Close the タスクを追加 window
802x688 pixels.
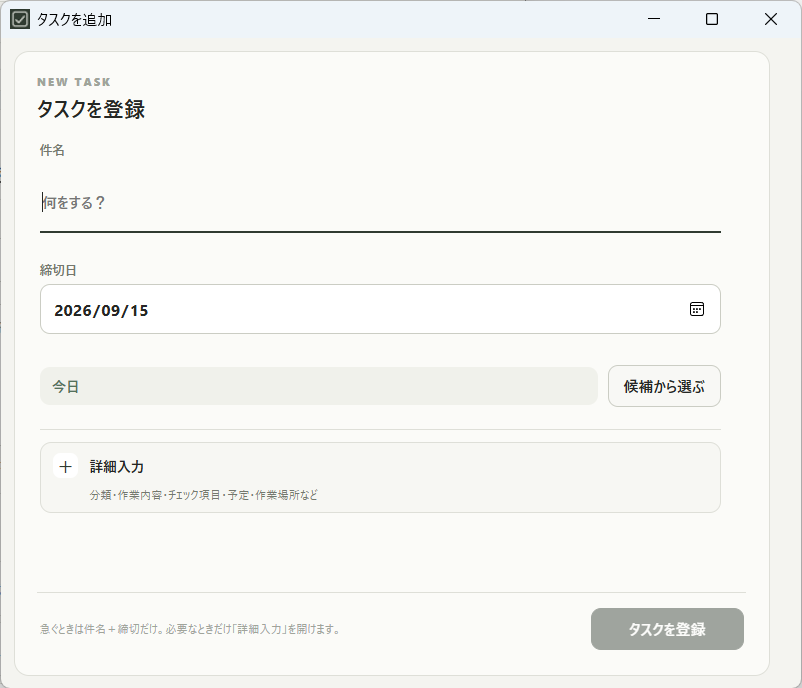pyautogui.click(x=770, y=19)
